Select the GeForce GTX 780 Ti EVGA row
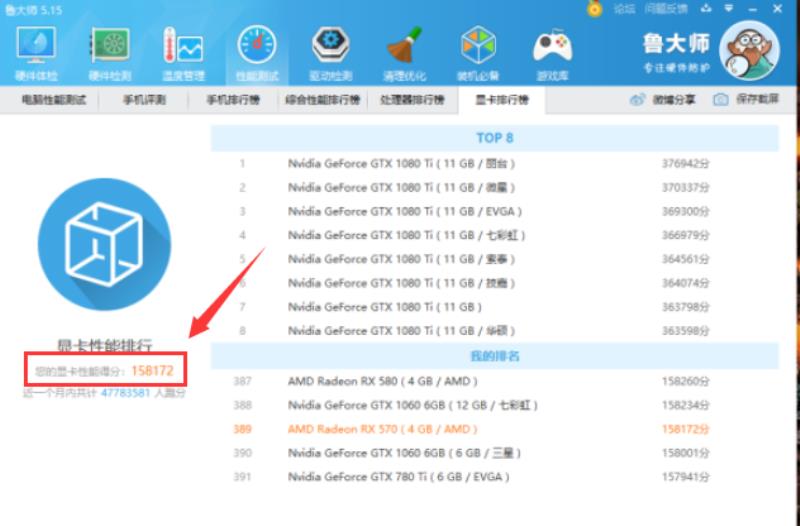The image size is (800, 526). [494, 477]
